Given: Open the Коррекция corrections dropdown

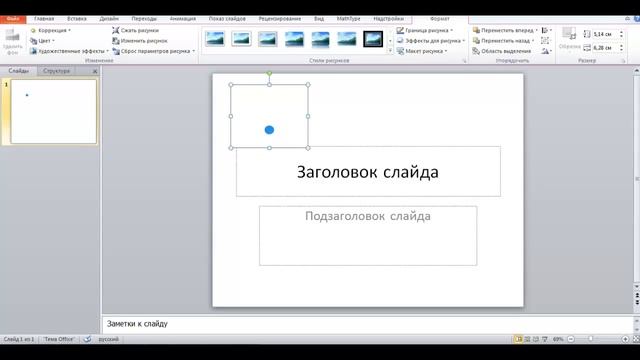Looking at the screenshot, I should click(51, 31).
